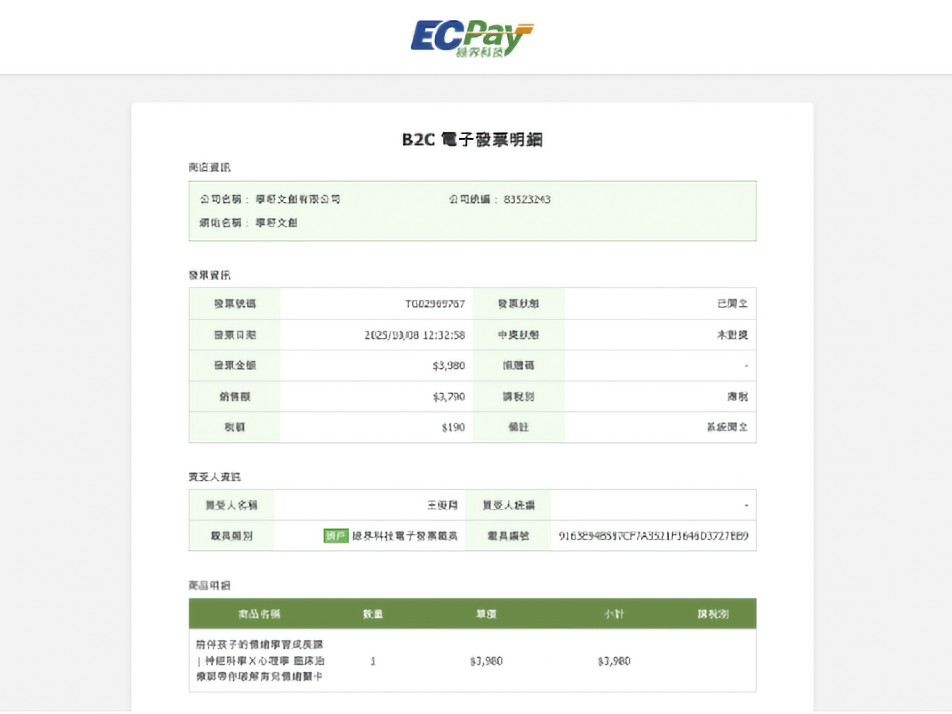Image resolution: width=952 pixels, height=714 pixels.
Task: Select the company tax ID 83523243
Action: [527, 199]
